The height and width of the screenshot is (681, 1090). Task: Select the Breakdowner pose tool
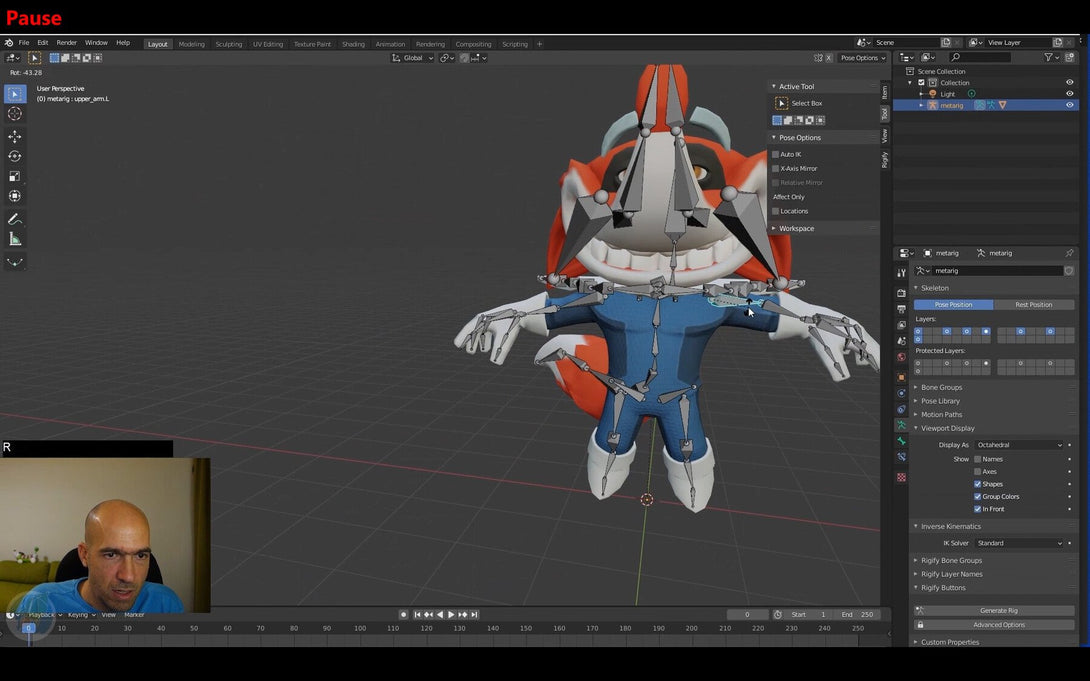tap(15, 262)
